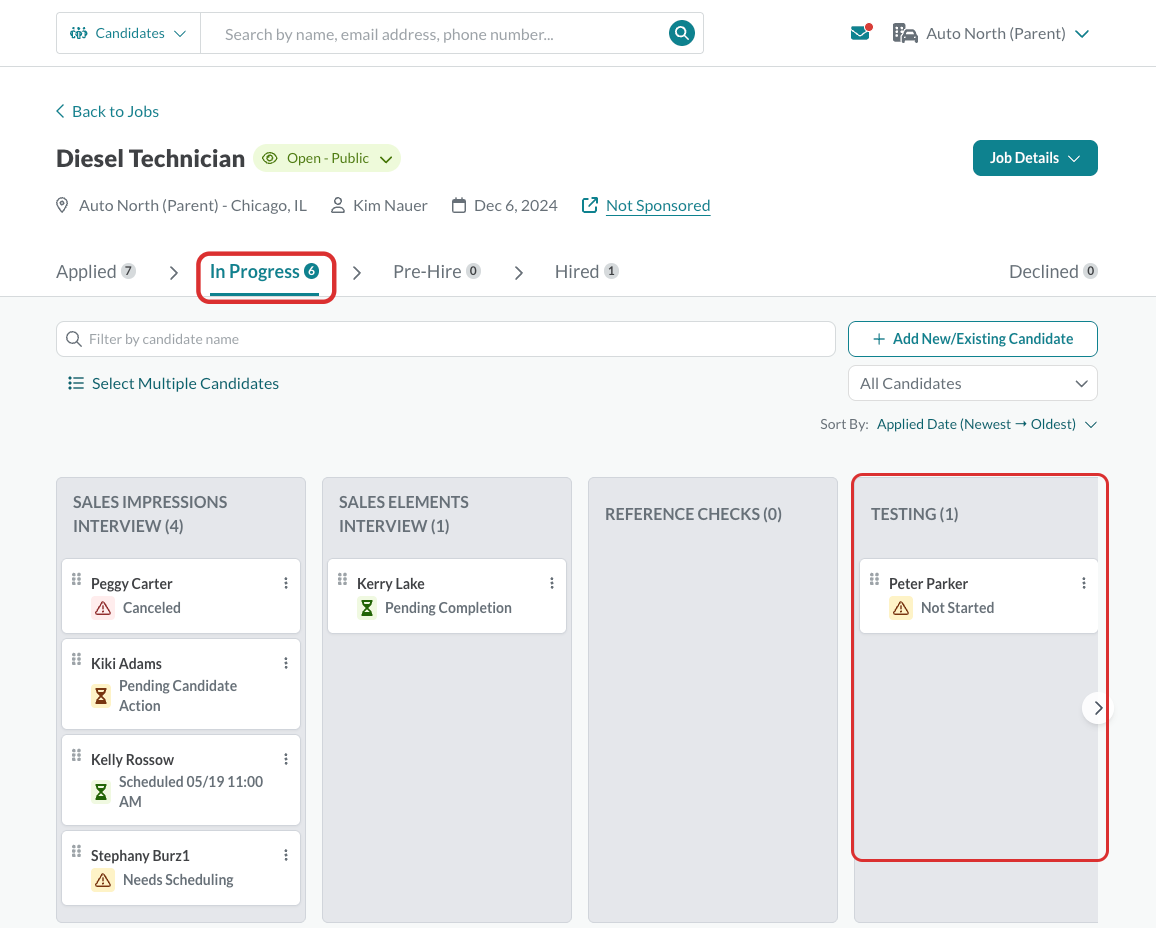
Task: Click the Stephany Burz1 name
Action: click(x=140, y=856)
